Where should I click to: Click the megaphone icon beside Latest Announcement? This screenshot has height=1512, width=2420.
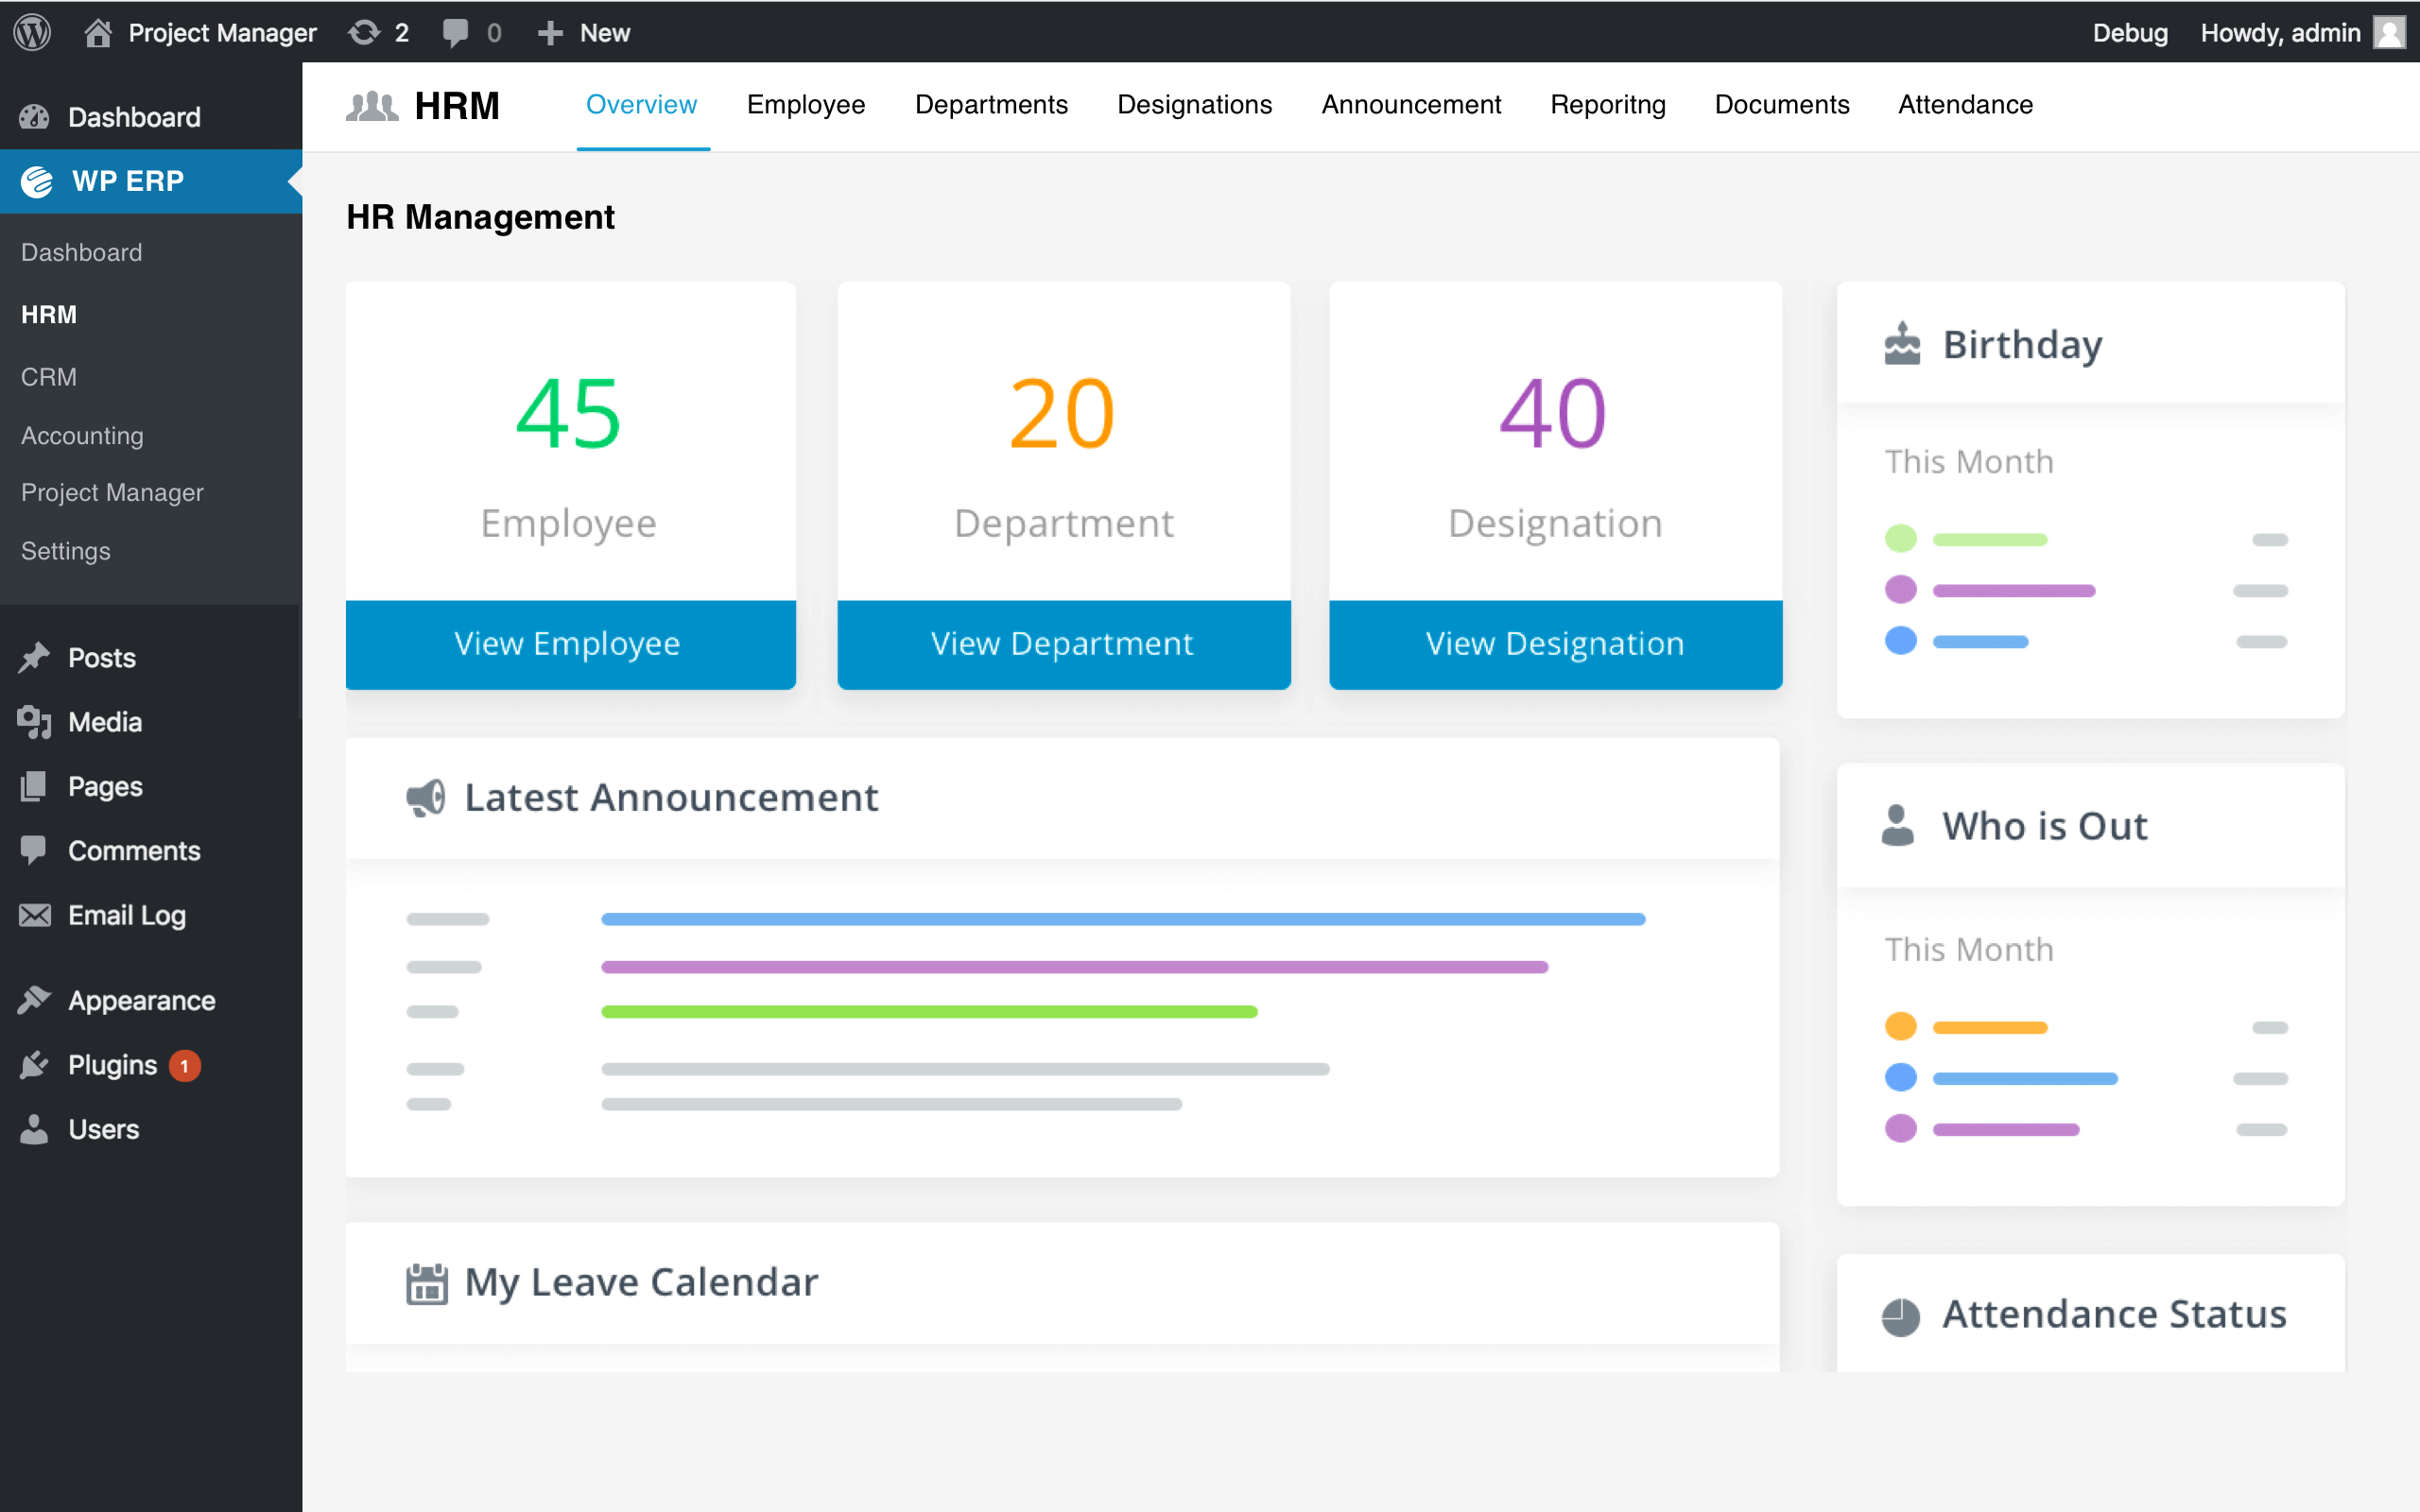tap(426, 798)
